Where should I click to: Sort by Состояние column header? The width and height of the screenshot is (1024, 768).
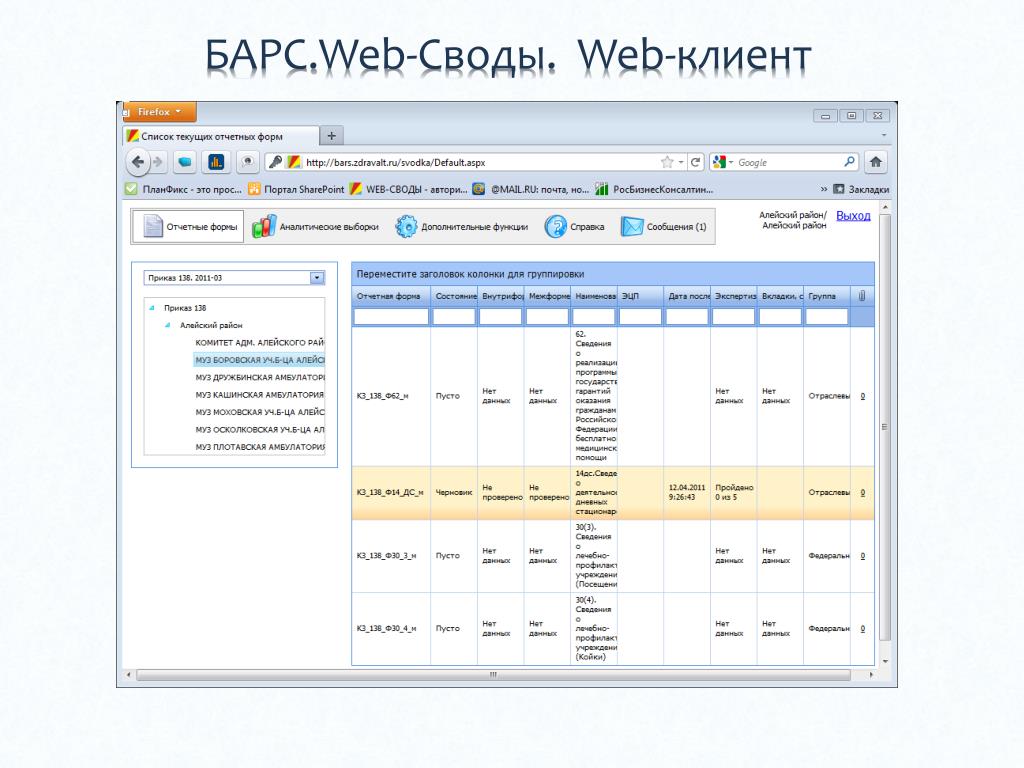[454, 296]
